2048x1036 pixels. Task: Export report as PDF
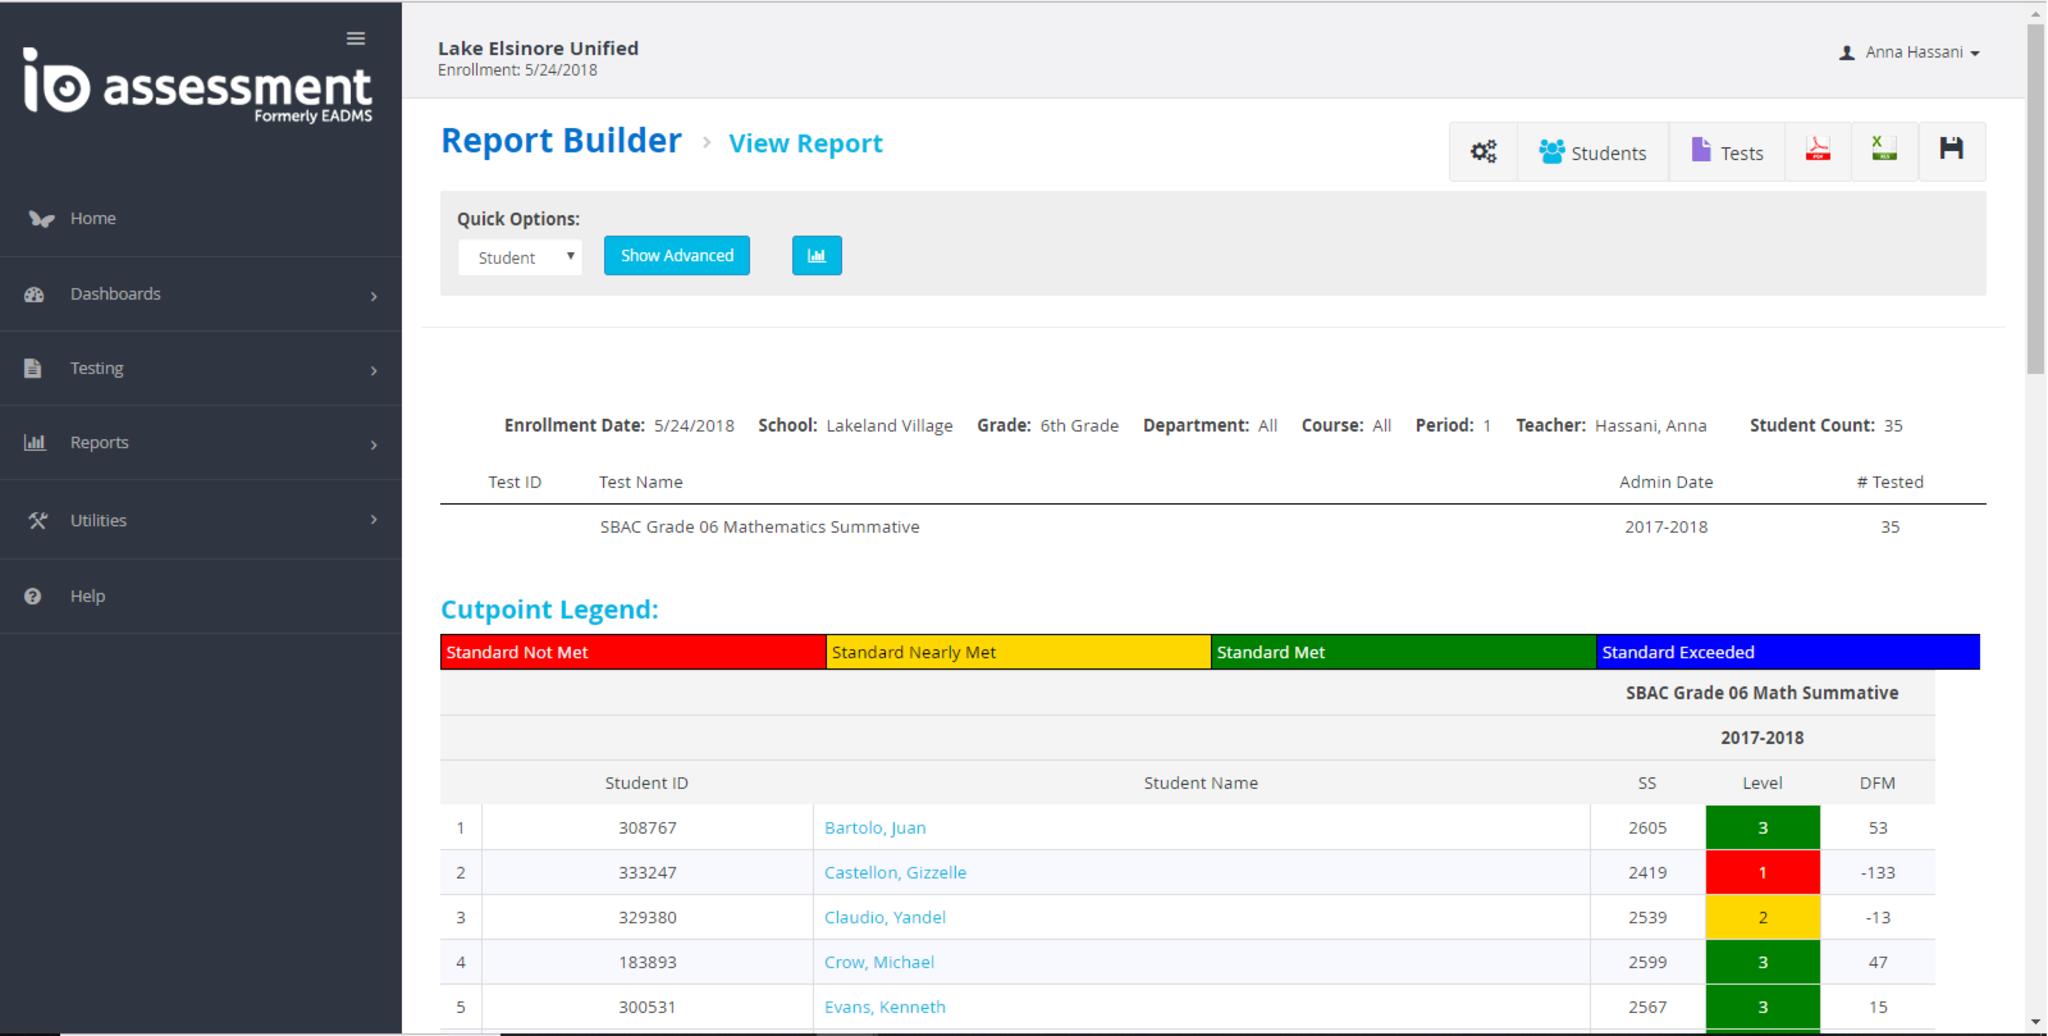tap(1817, 151)
